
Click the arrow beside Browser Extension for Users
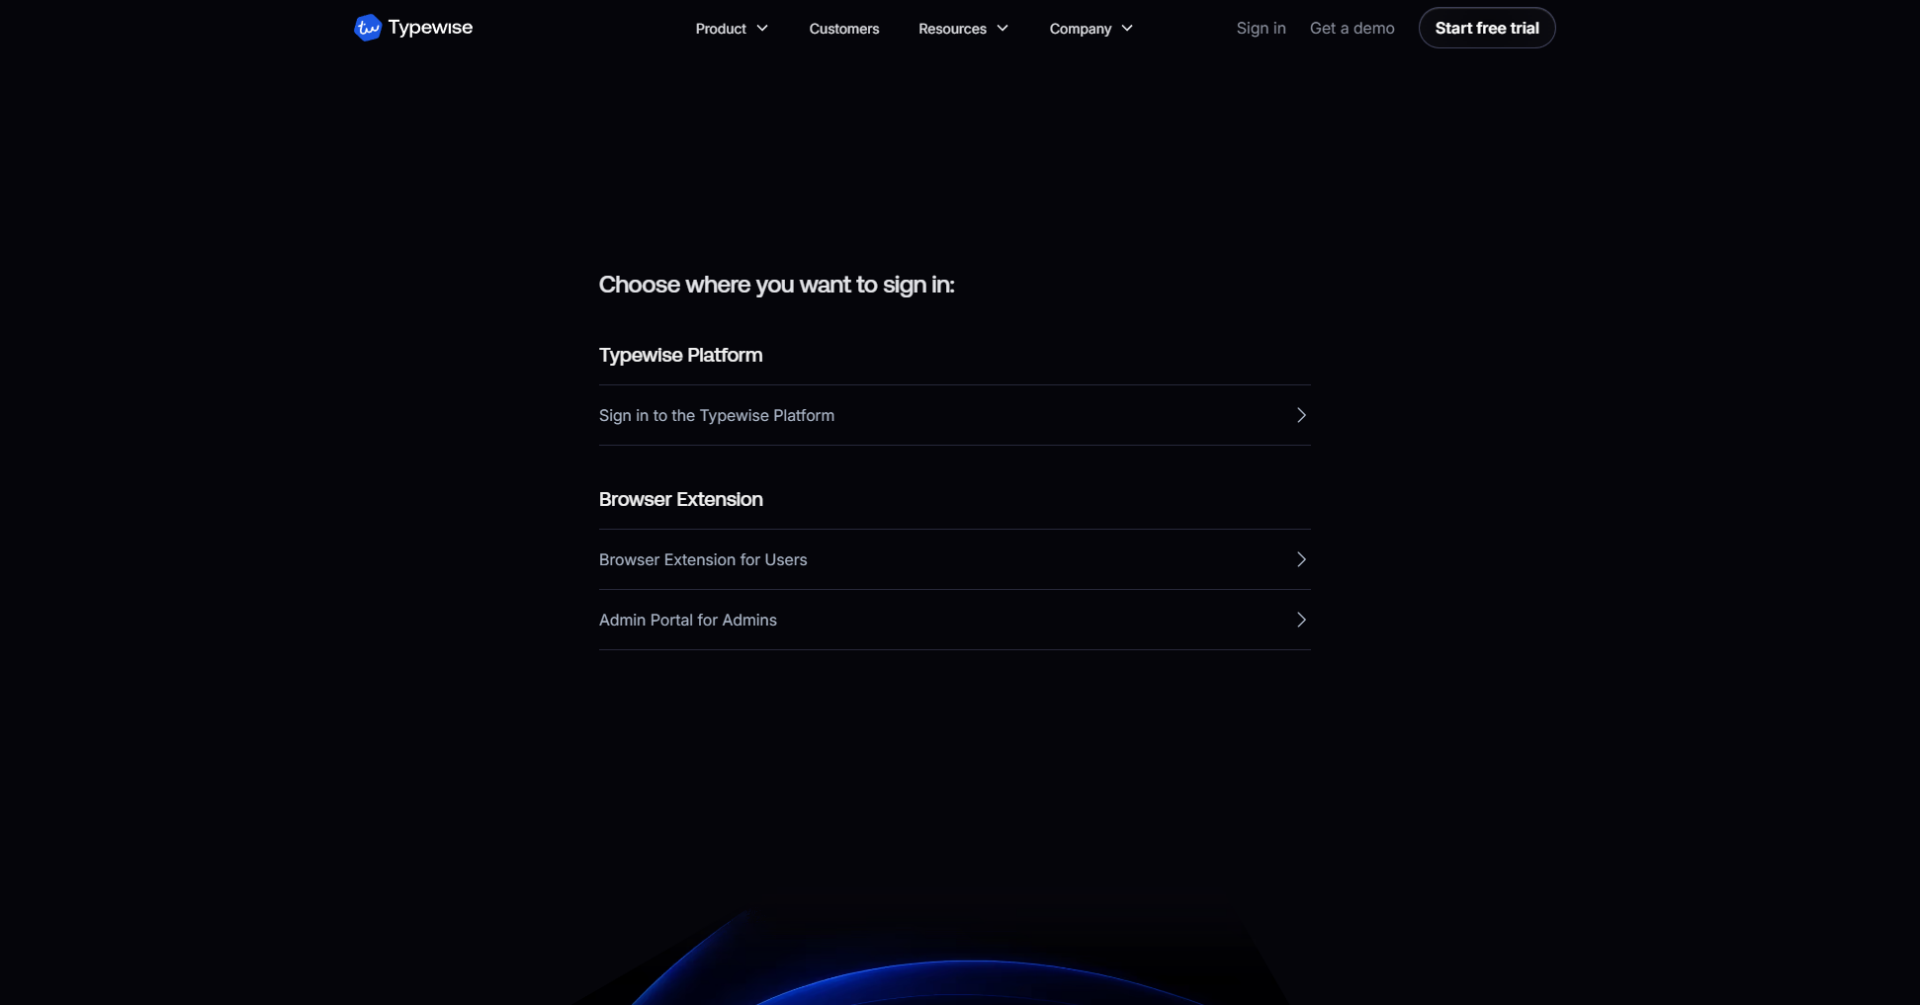[x=1300, y=559]
